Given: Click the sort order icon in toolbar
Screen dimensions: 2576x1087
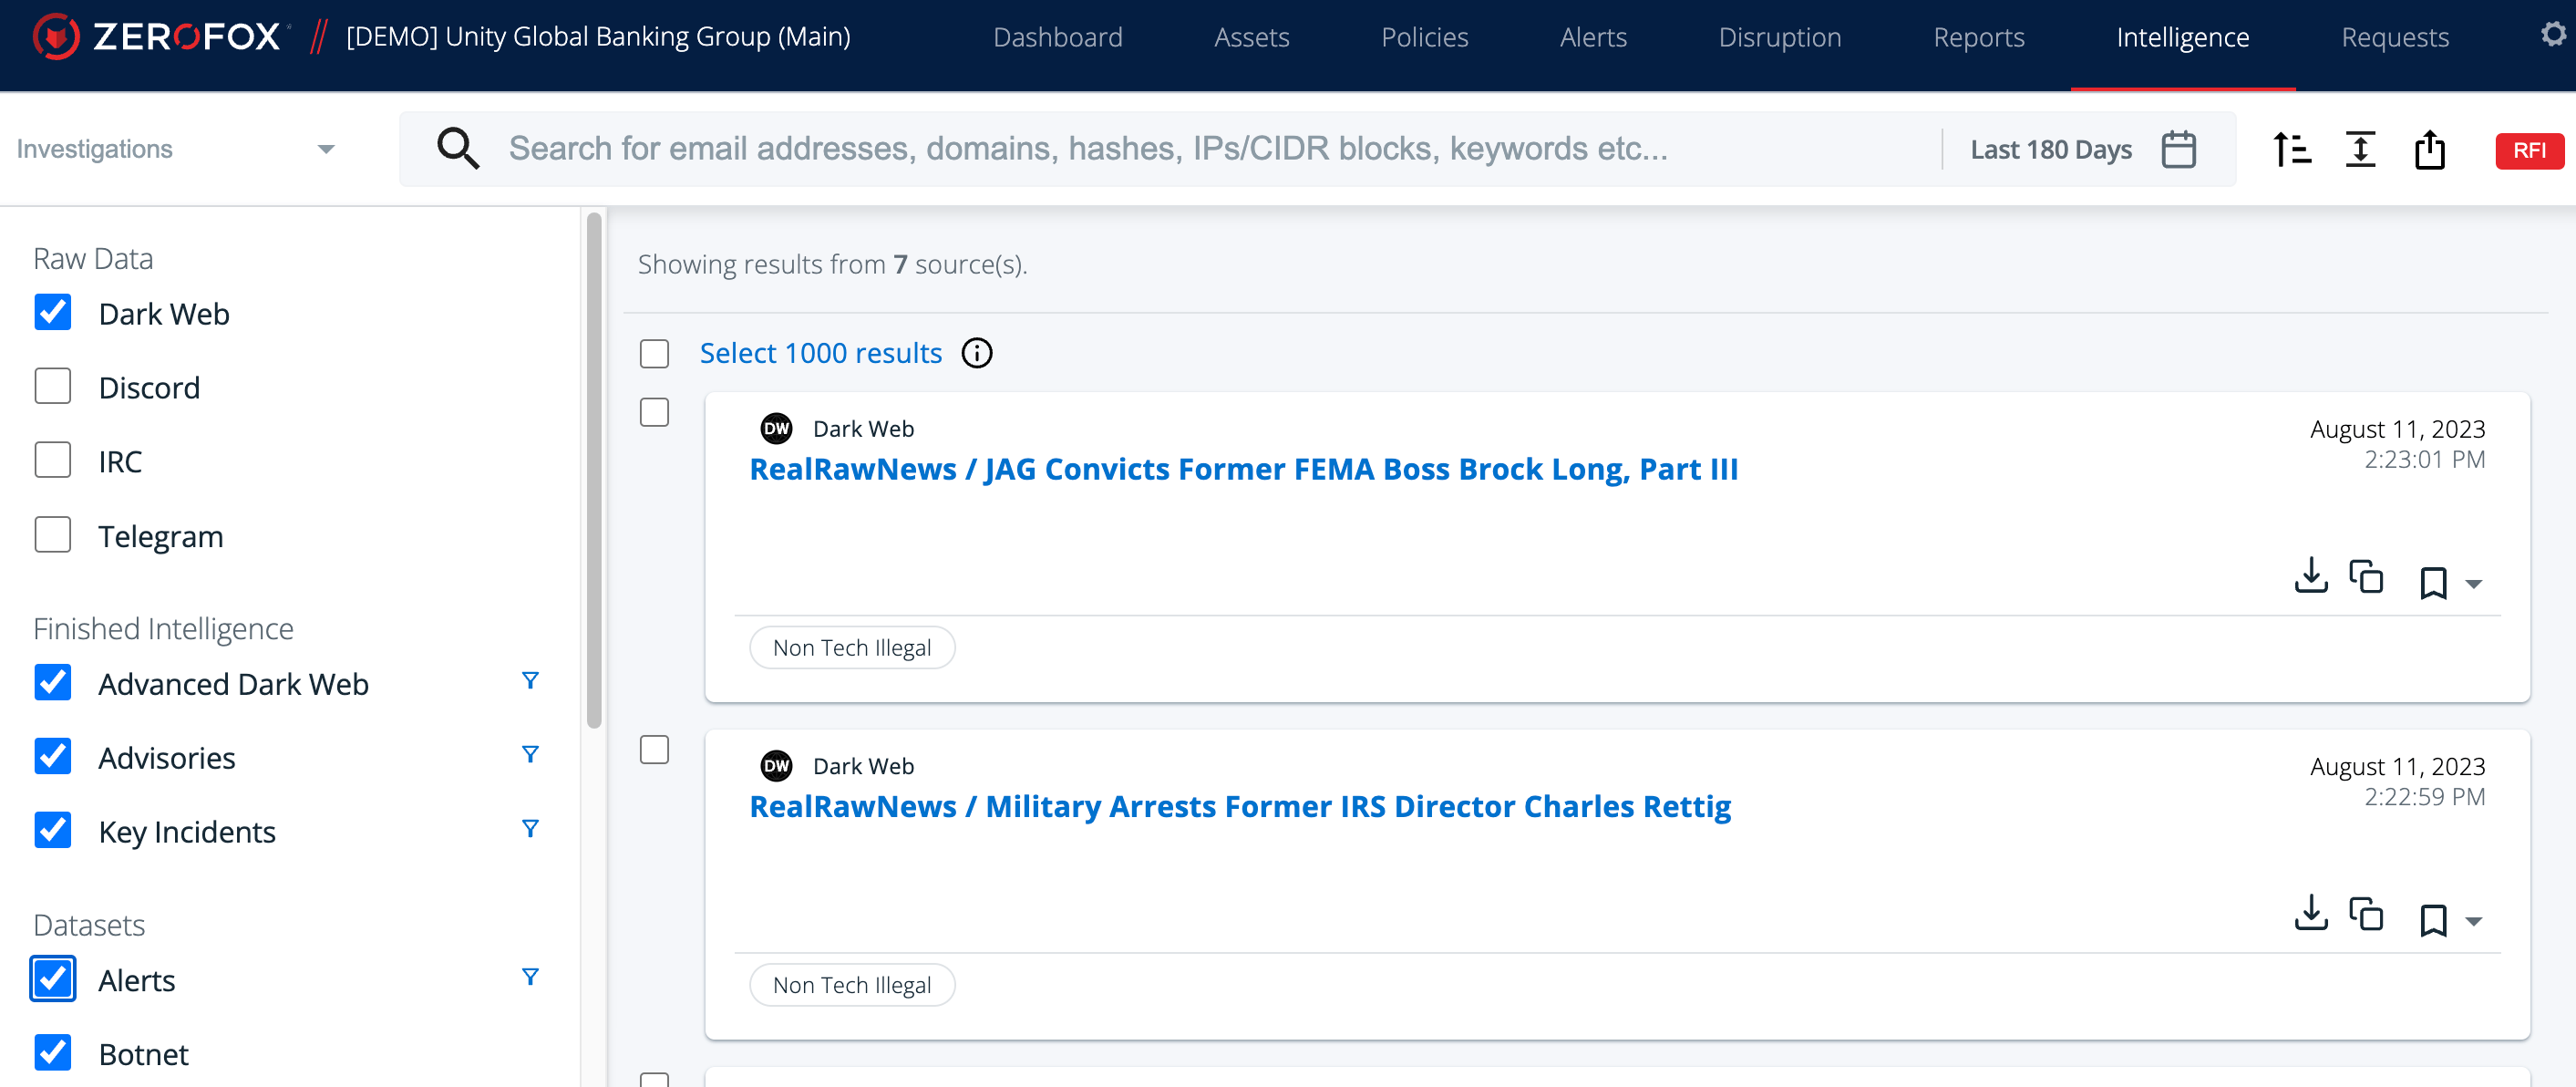Looking at the screenshot, I should point(2291,150).
